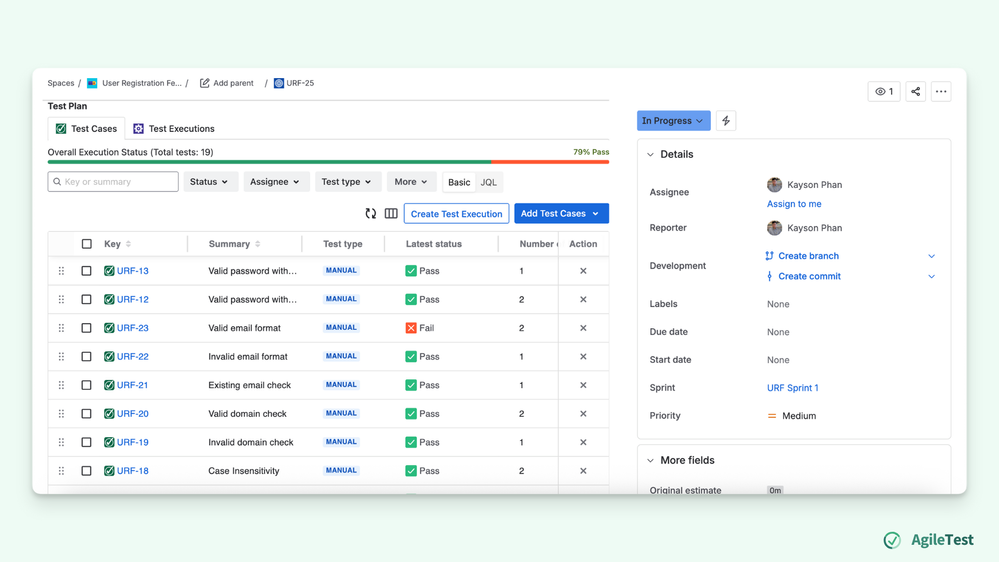Open test case URF-23 link
Image resolution: width=999 pixels, height=562 pixels.
[x=133, y=328]
